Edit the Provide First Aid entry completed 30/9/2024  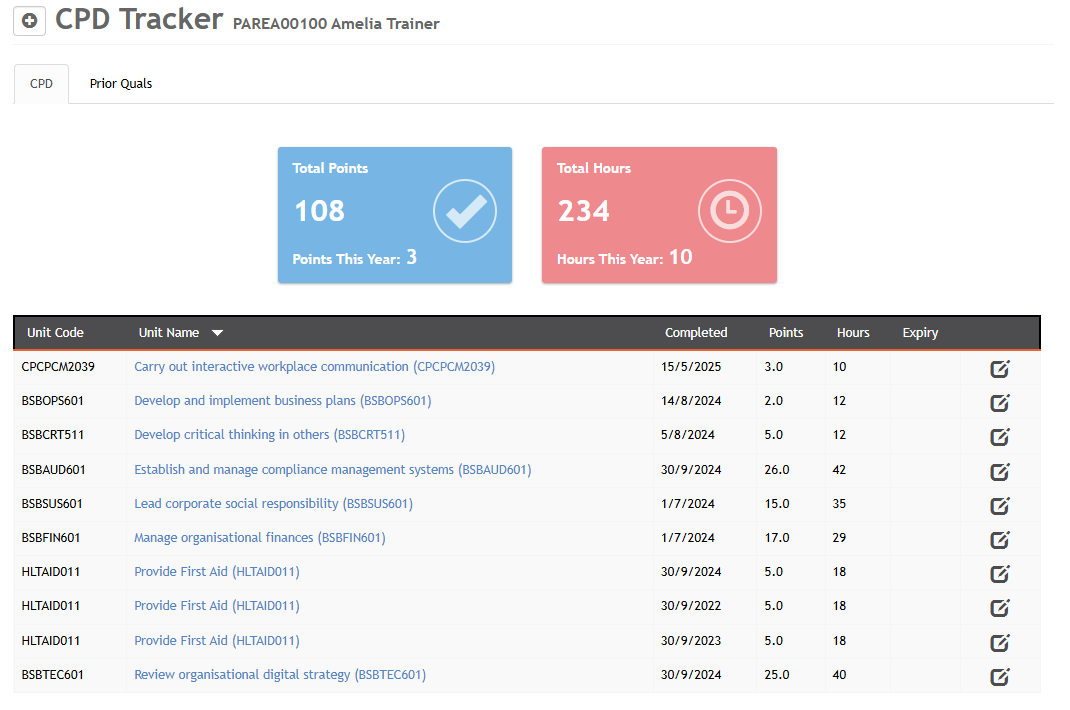point(1000,574)
